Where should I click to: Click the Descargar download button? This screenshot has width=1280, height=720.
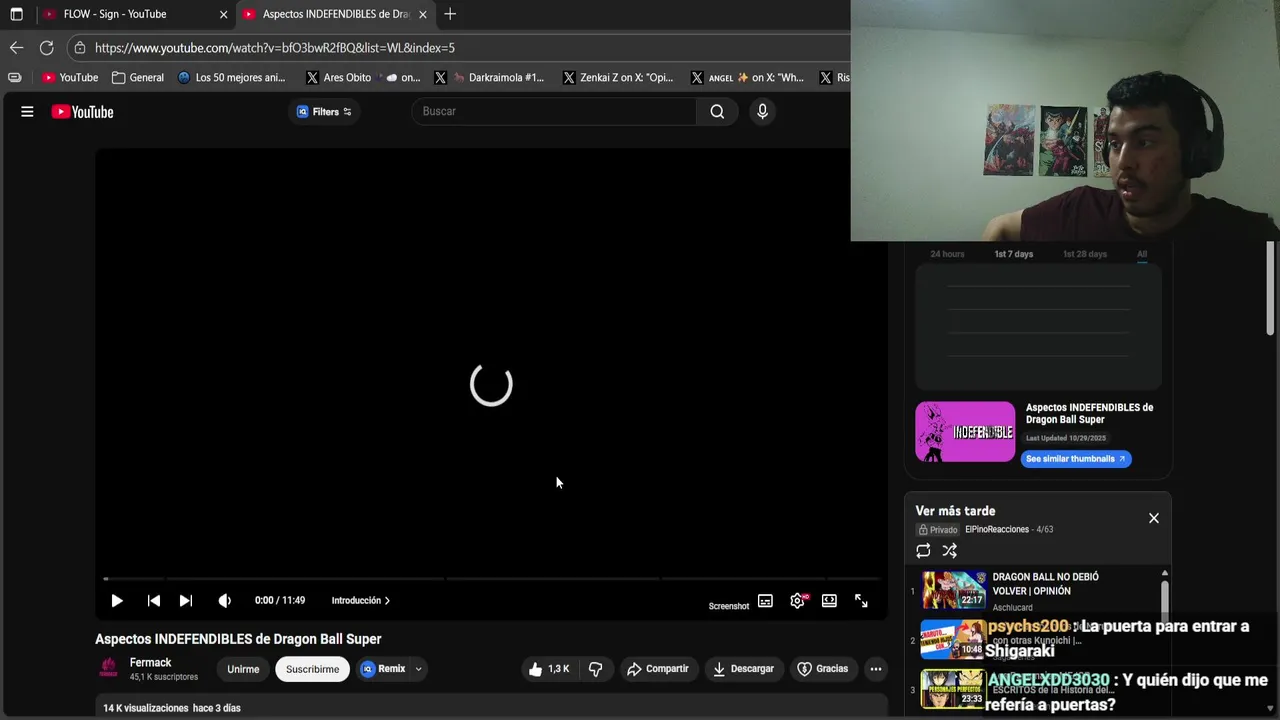(743, 669)
